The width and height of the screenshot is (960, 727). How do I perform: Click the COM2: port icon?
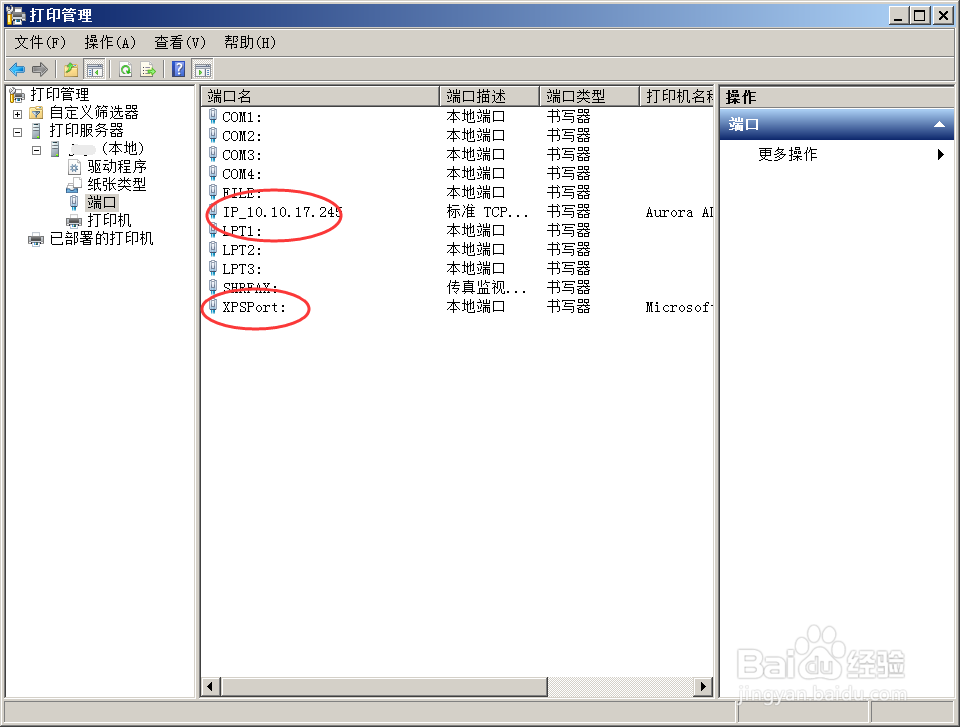(213, 135)
